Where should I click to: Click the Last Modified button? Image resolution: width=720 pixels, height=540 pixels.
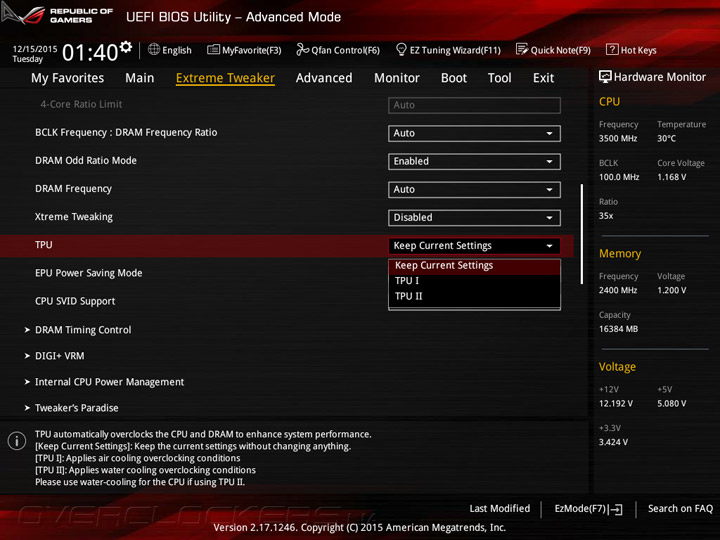point(500,509)
